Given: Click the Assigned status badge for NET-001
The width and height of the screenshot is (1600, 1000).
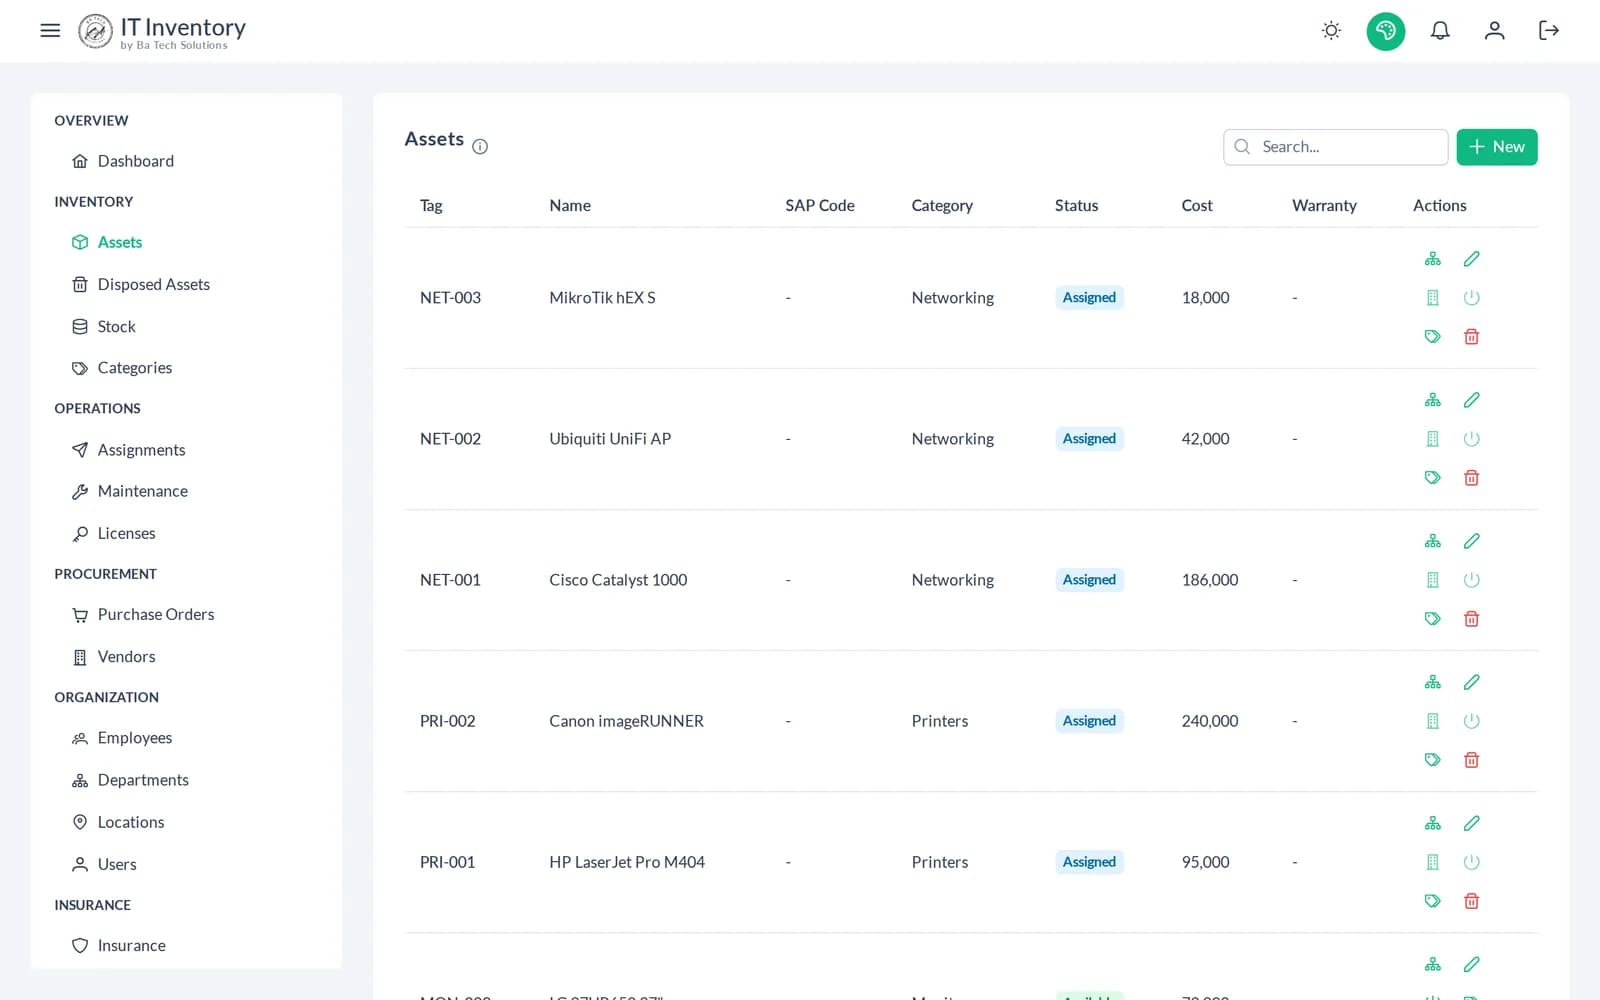Looking at the screenshot, I should click(1089, 580).
